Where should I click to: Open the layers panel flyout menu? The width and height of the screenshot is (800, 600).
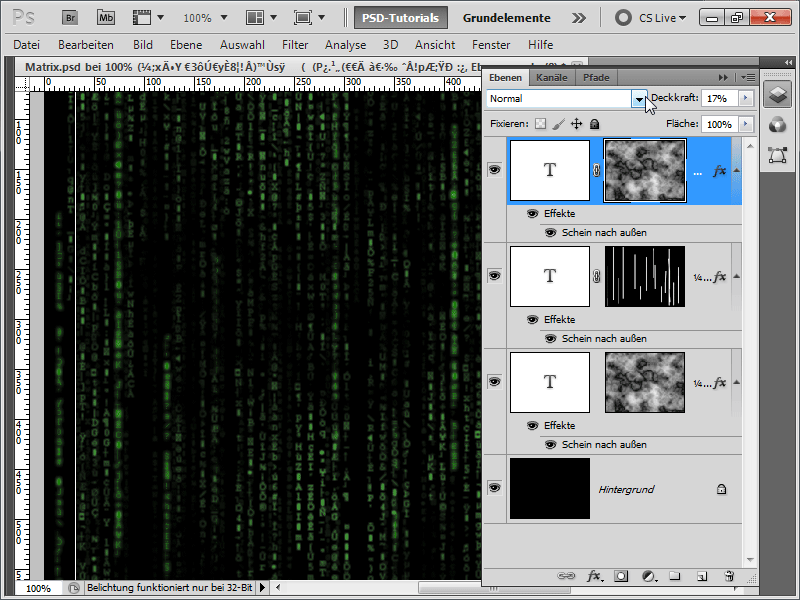pyautogui.click(x=748, y=78)
